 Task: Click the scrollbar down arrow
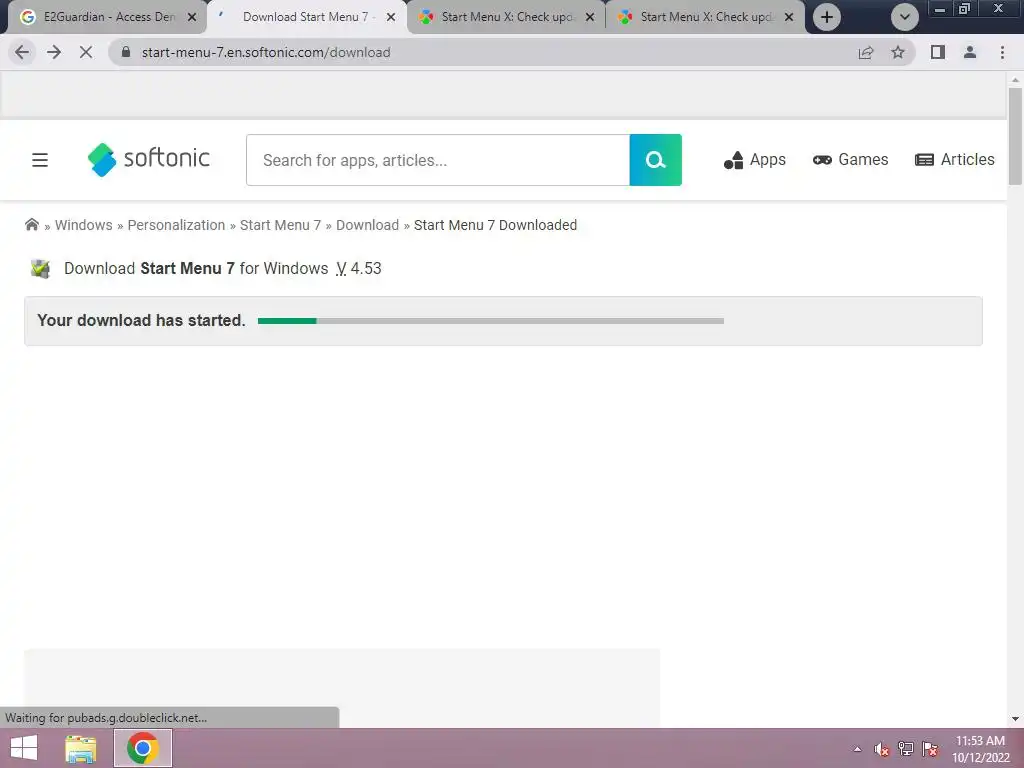coord(1015,719)
